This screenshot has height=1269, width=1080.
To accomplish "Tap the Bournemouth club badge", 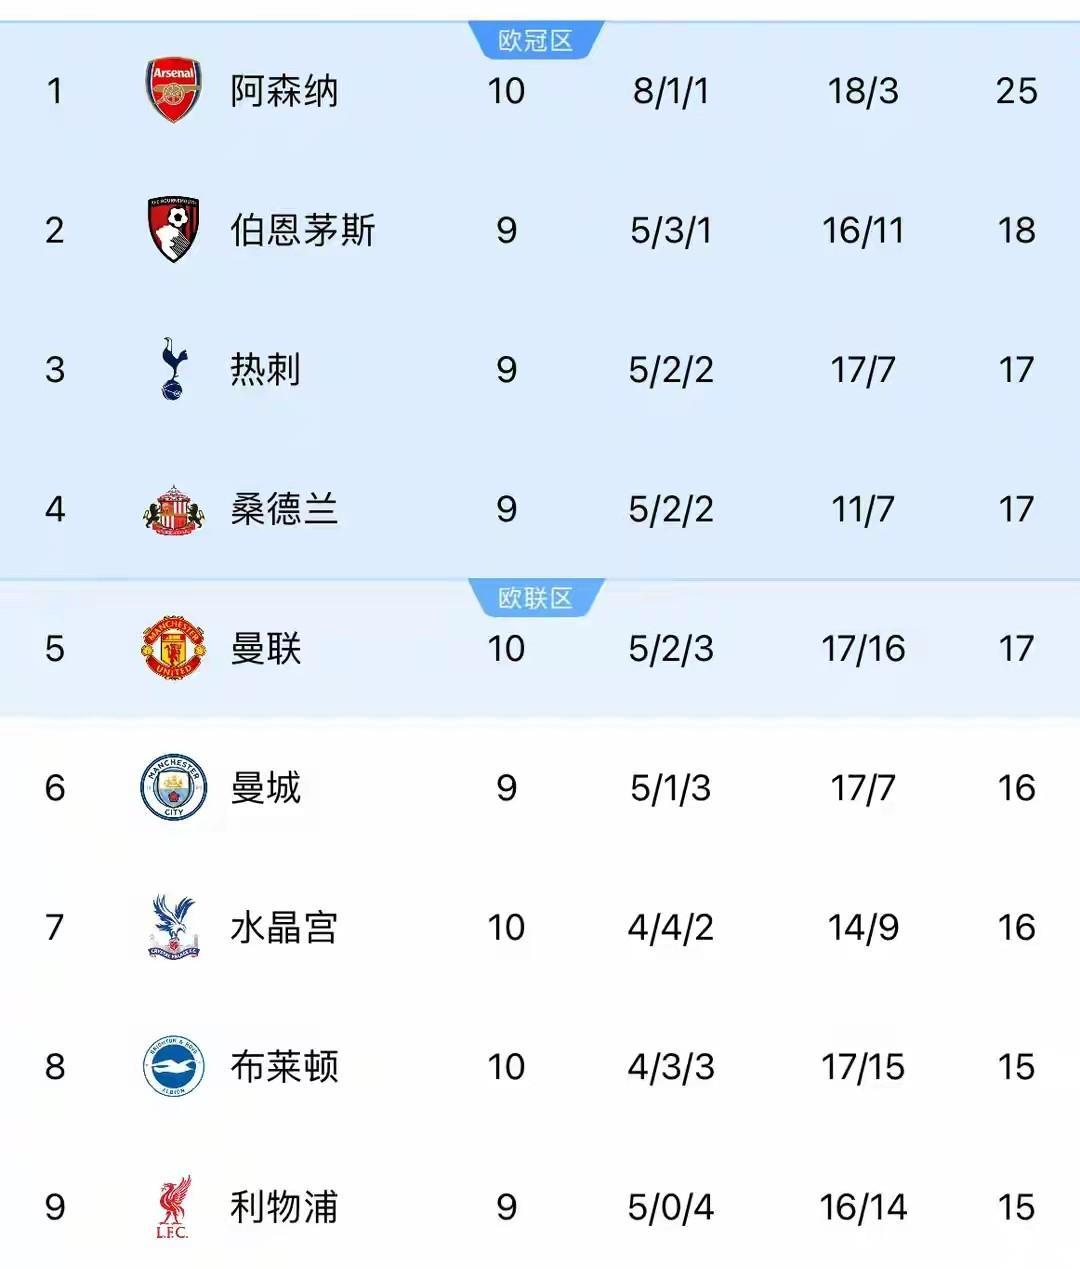I will (174, 230).
